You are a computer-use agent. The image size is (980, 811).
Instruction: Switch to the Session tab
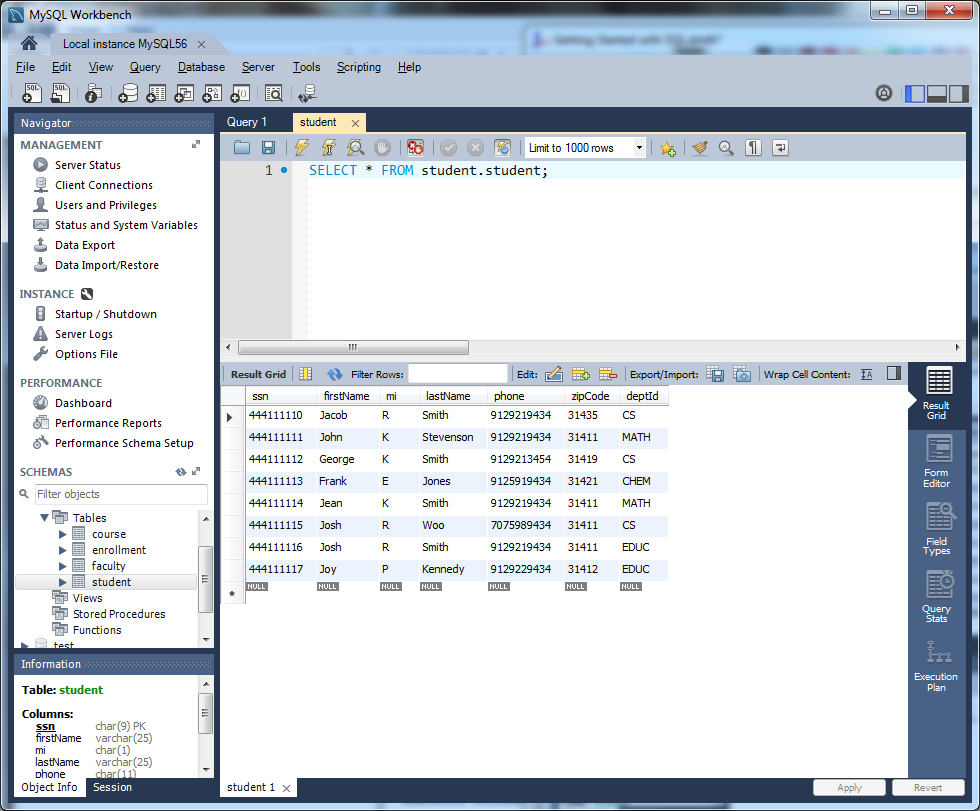coord(112,787)
